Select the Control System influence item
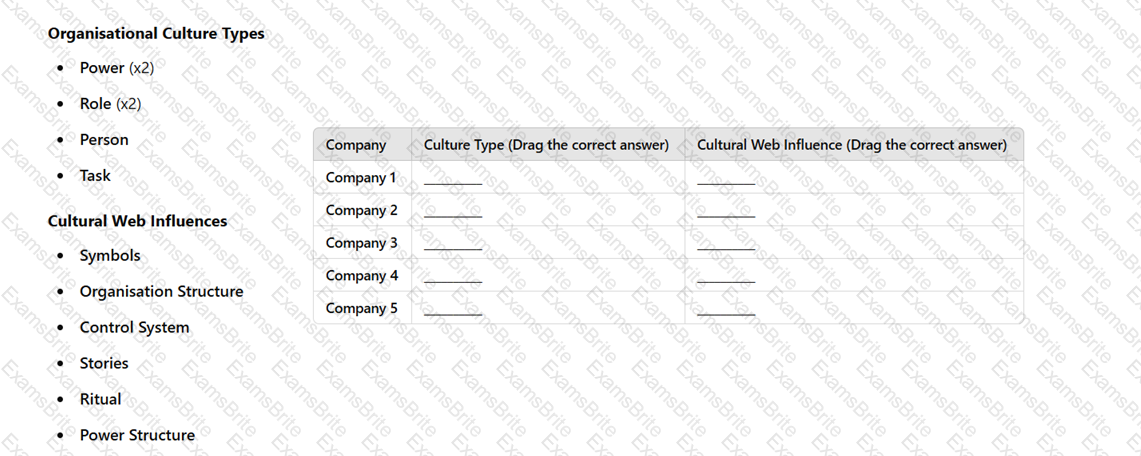Viewport: 1141px width, 456px height. pos(135,328)
